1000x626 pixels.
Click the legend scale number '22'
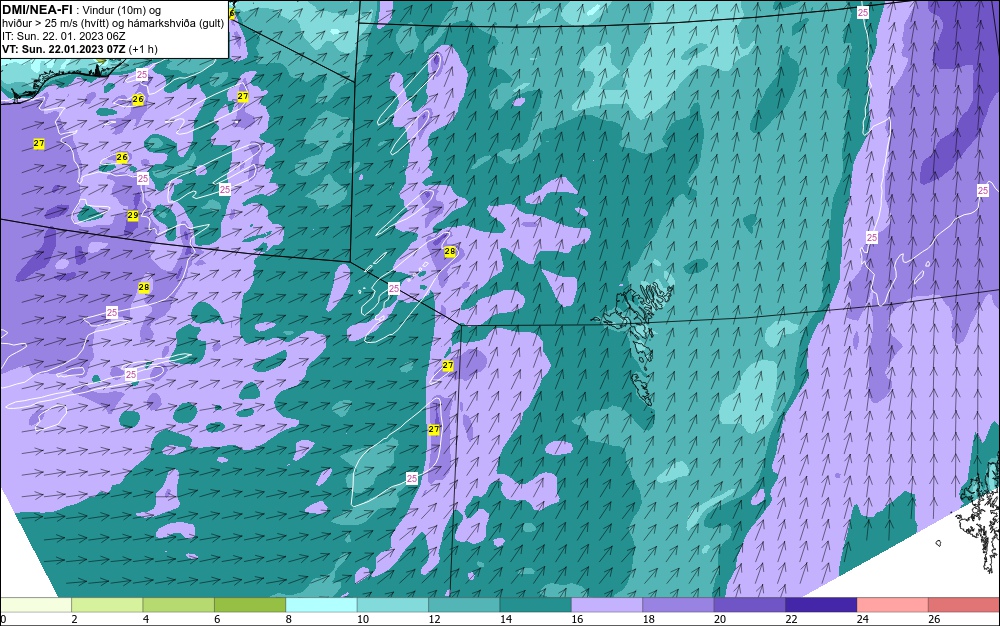tap(791, 619)
